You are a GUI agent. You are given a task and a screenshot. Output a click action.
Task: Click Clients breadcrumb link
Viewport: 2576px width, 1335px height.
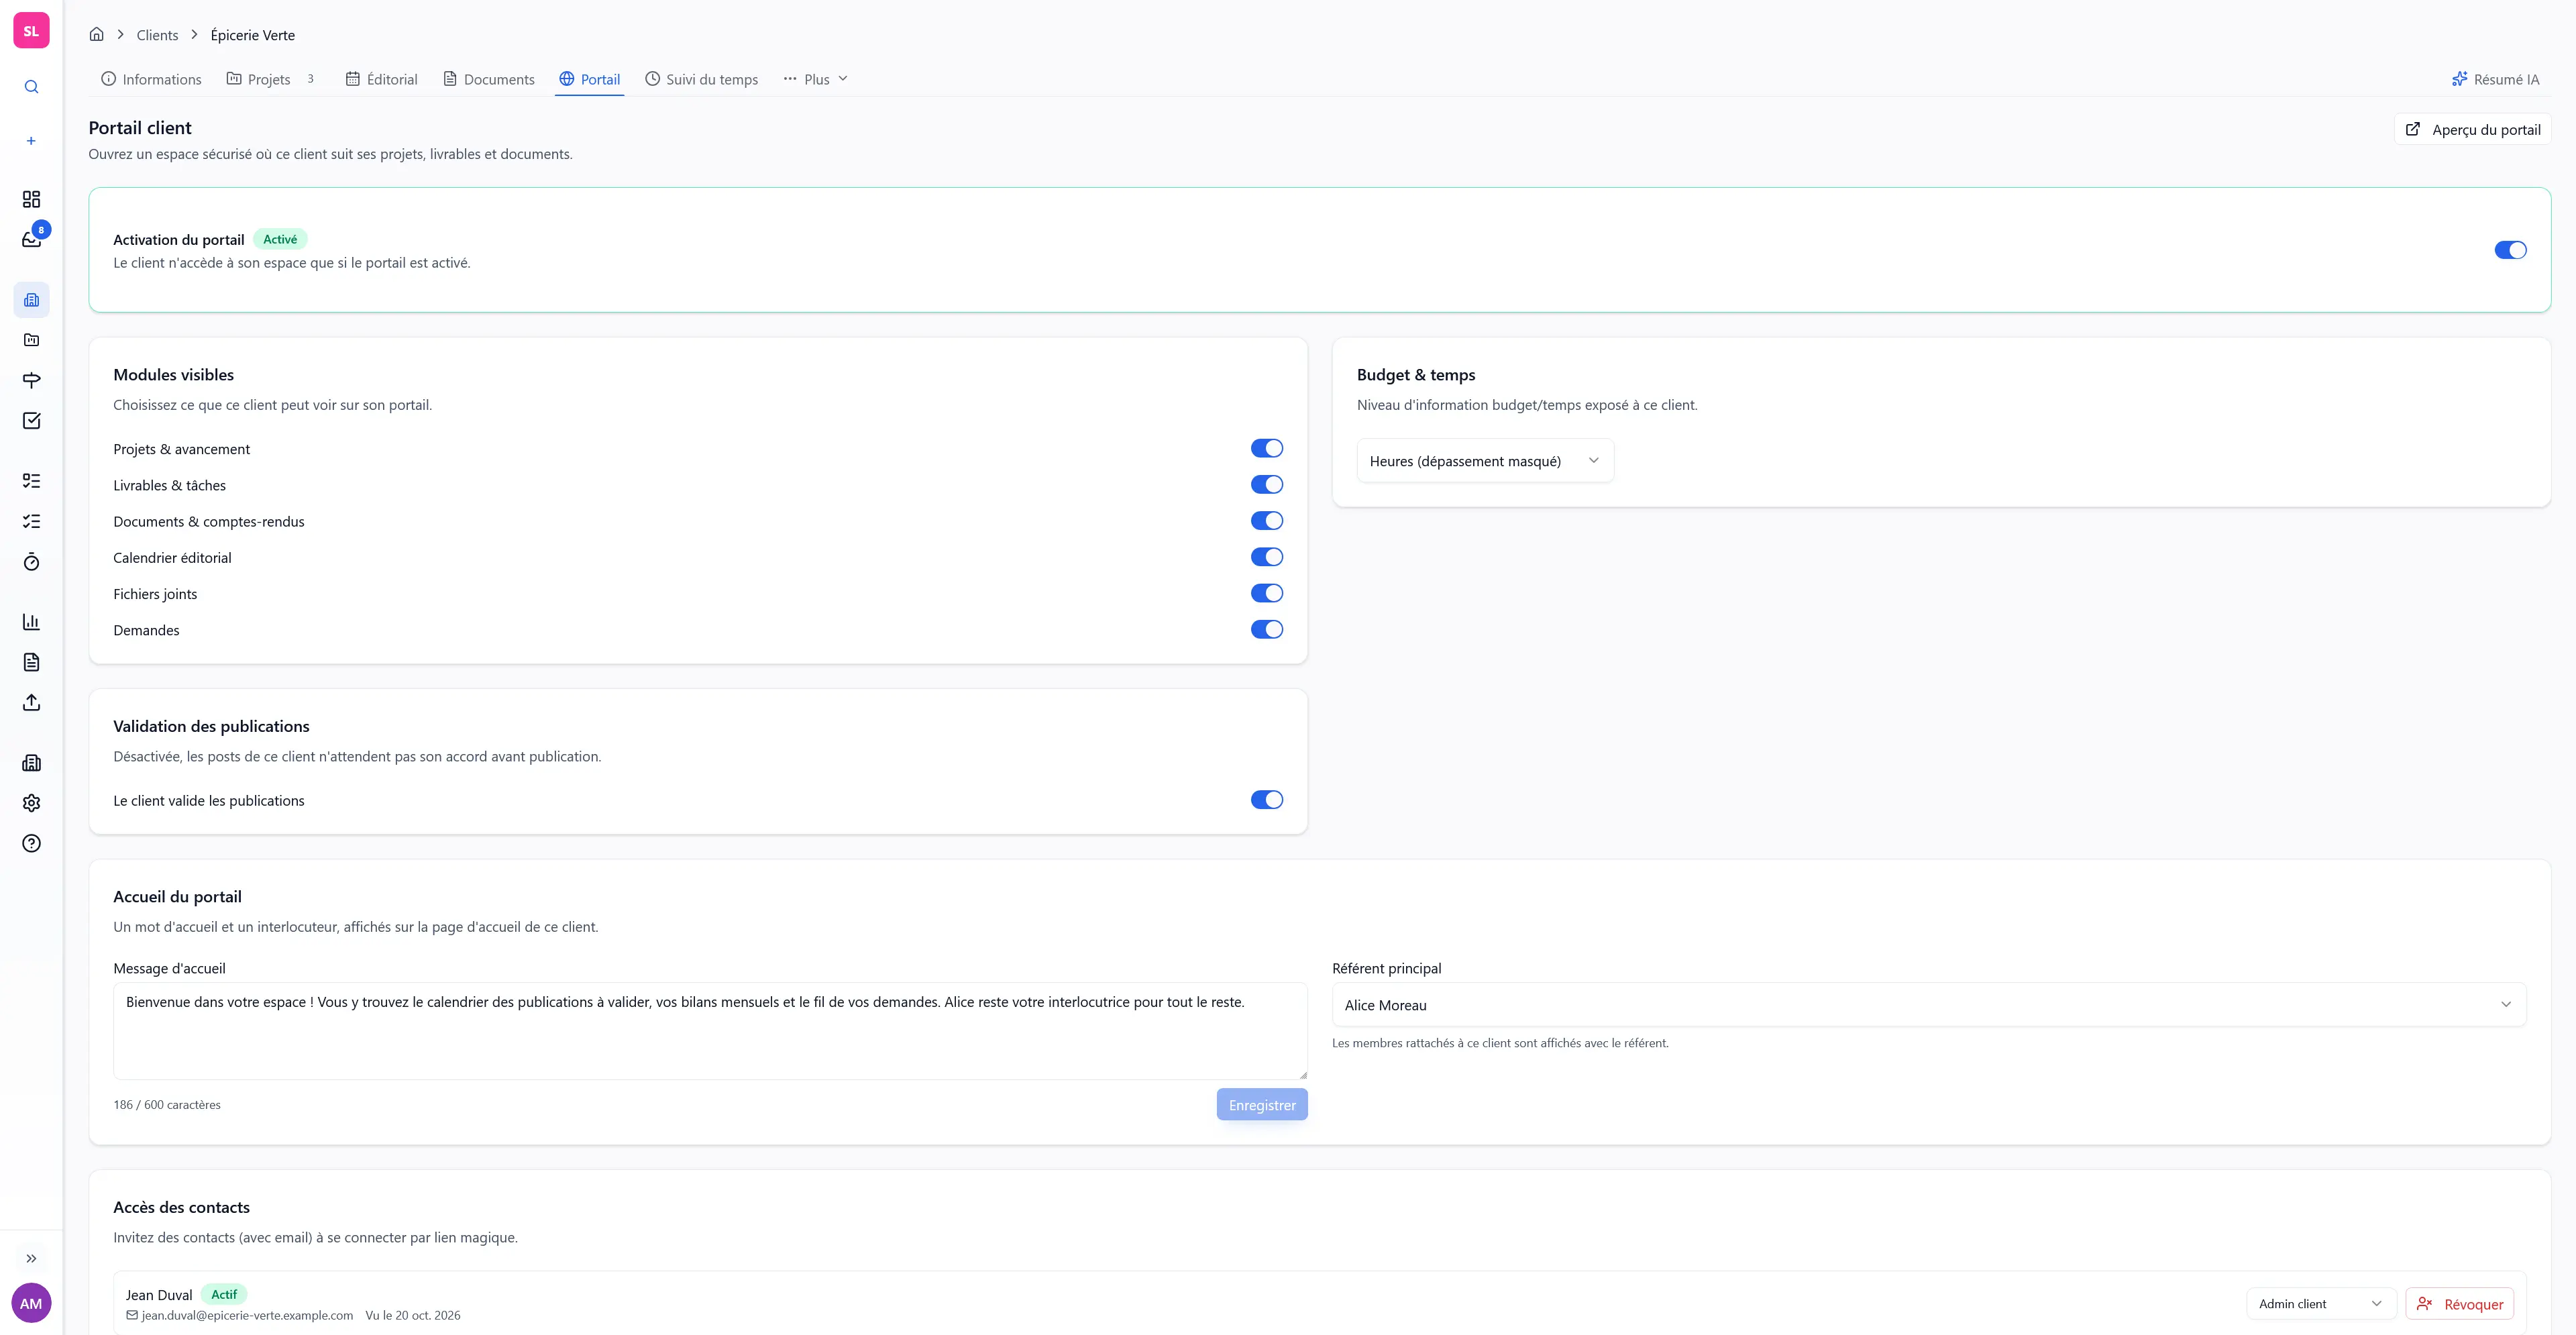click(157, 35)
